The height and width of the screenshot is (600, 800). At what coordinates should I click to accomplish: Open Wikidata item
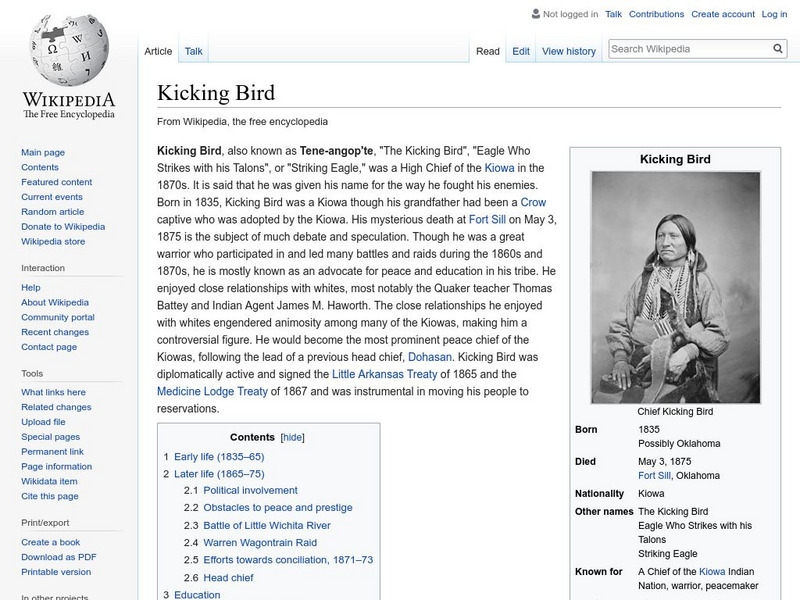(x=49, y=481)
